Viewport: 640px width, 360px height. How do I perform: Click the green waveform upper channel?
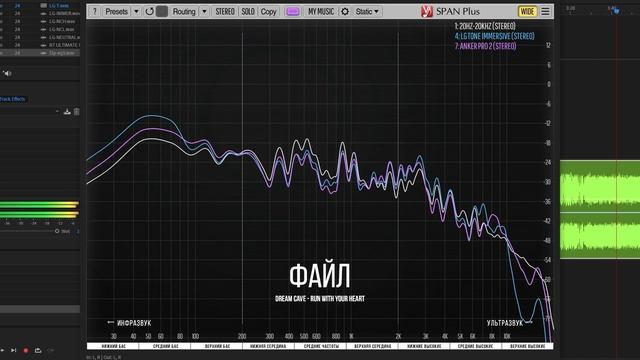600,186
